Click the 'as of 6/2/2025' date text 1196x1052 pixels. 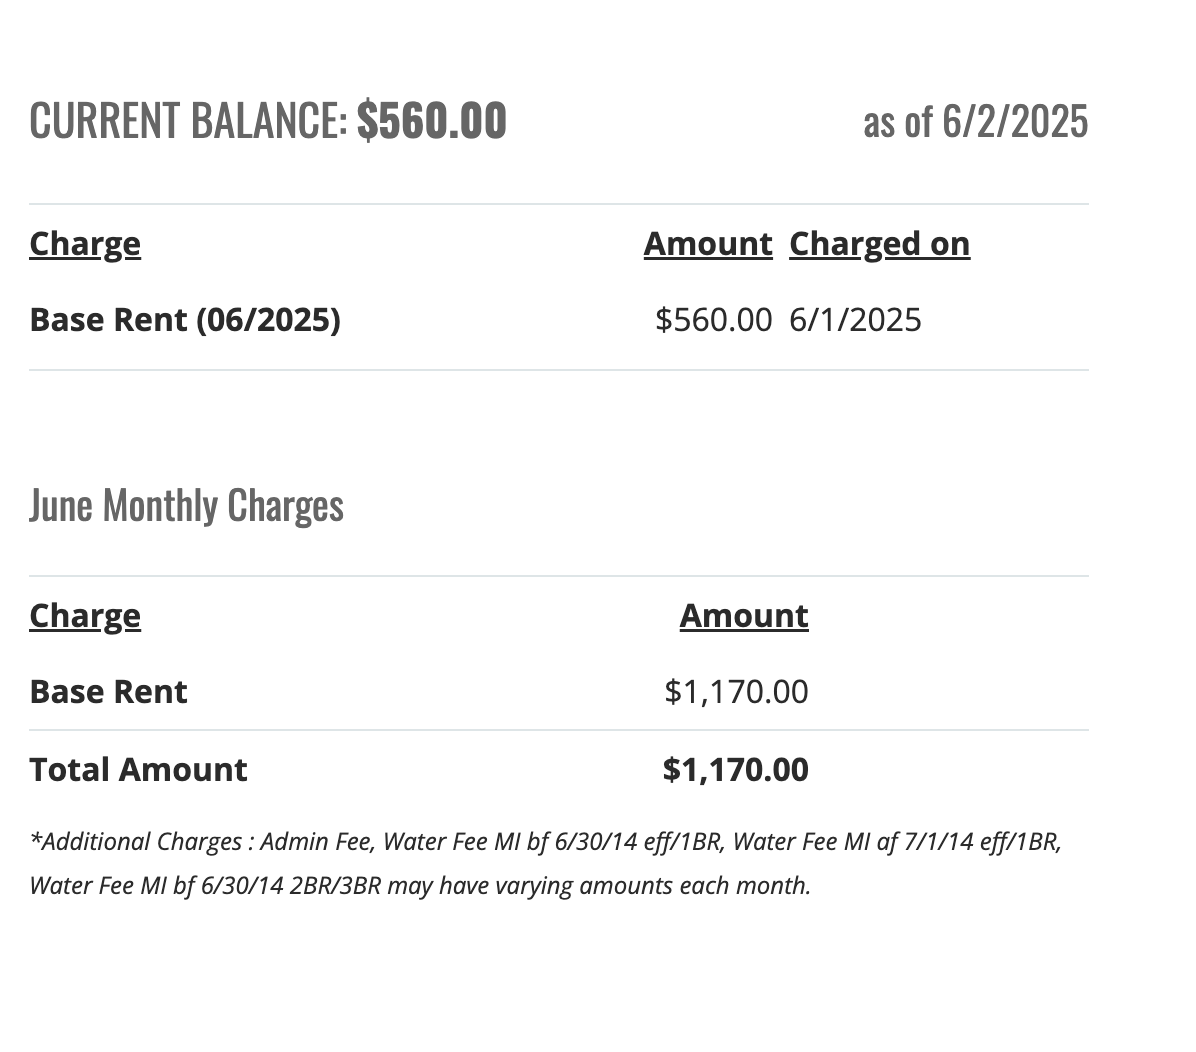click(975, 122)
